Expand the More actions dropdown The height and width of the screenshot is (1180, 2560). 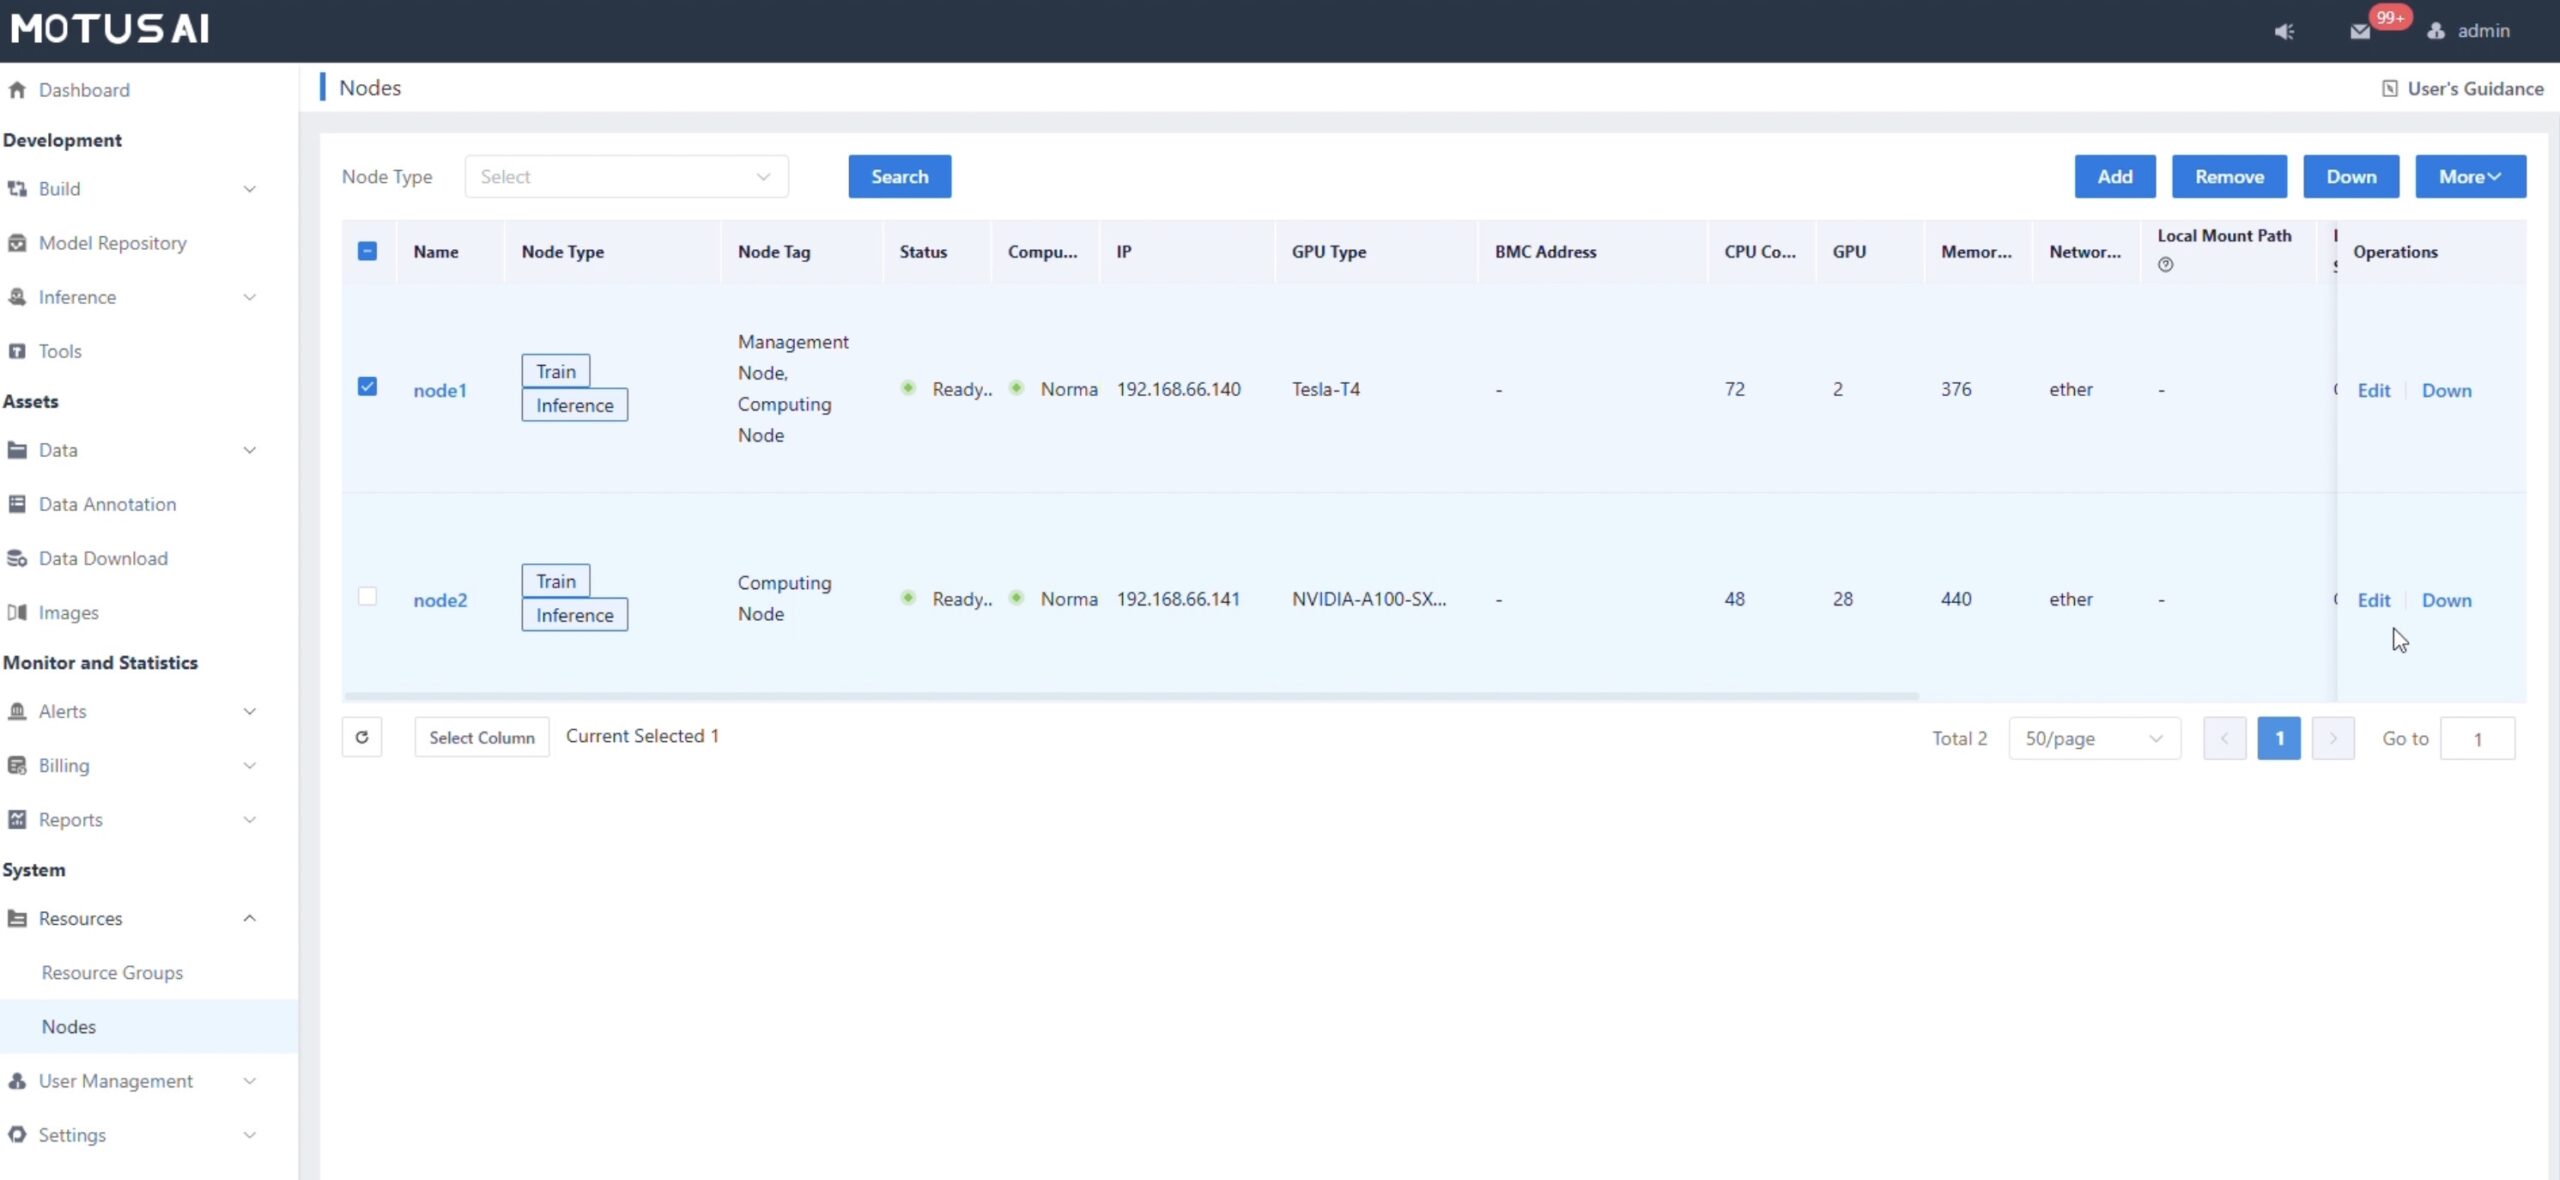click(x=2470, y=177)
